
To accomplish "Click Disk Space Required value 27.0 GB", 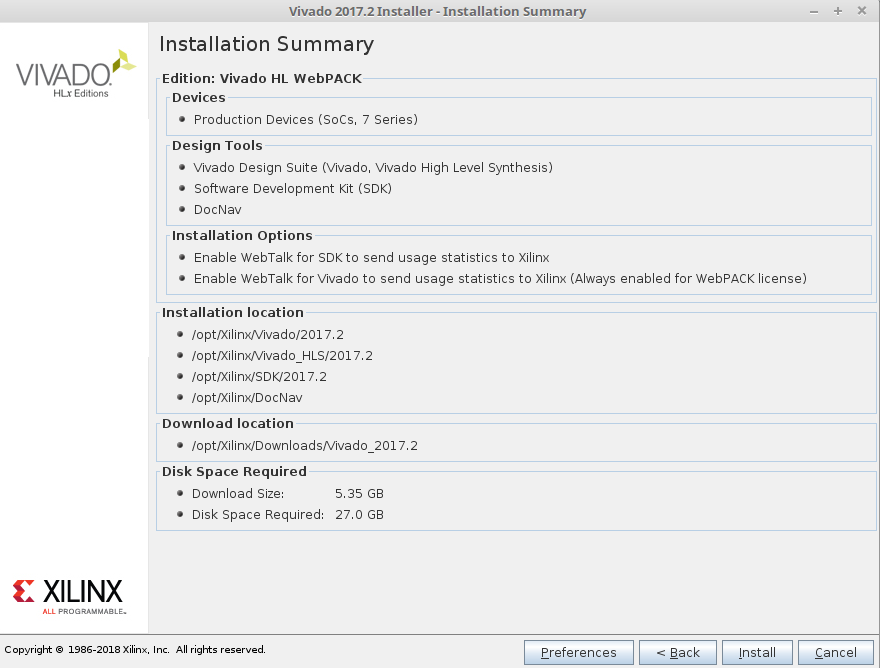I will [x=359, y=515].
